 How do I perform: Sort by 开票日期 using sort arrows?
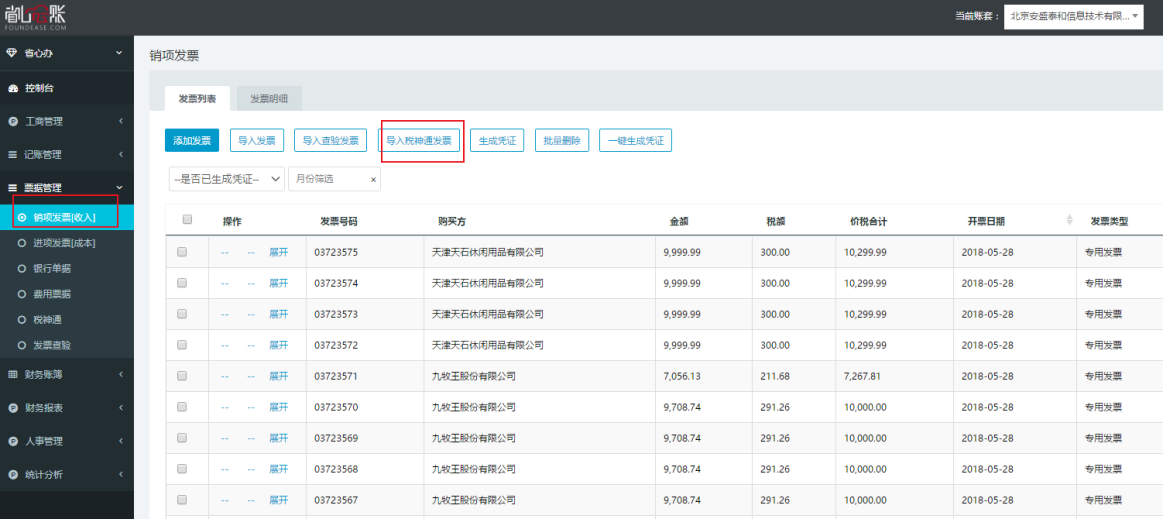[1069, 219]
